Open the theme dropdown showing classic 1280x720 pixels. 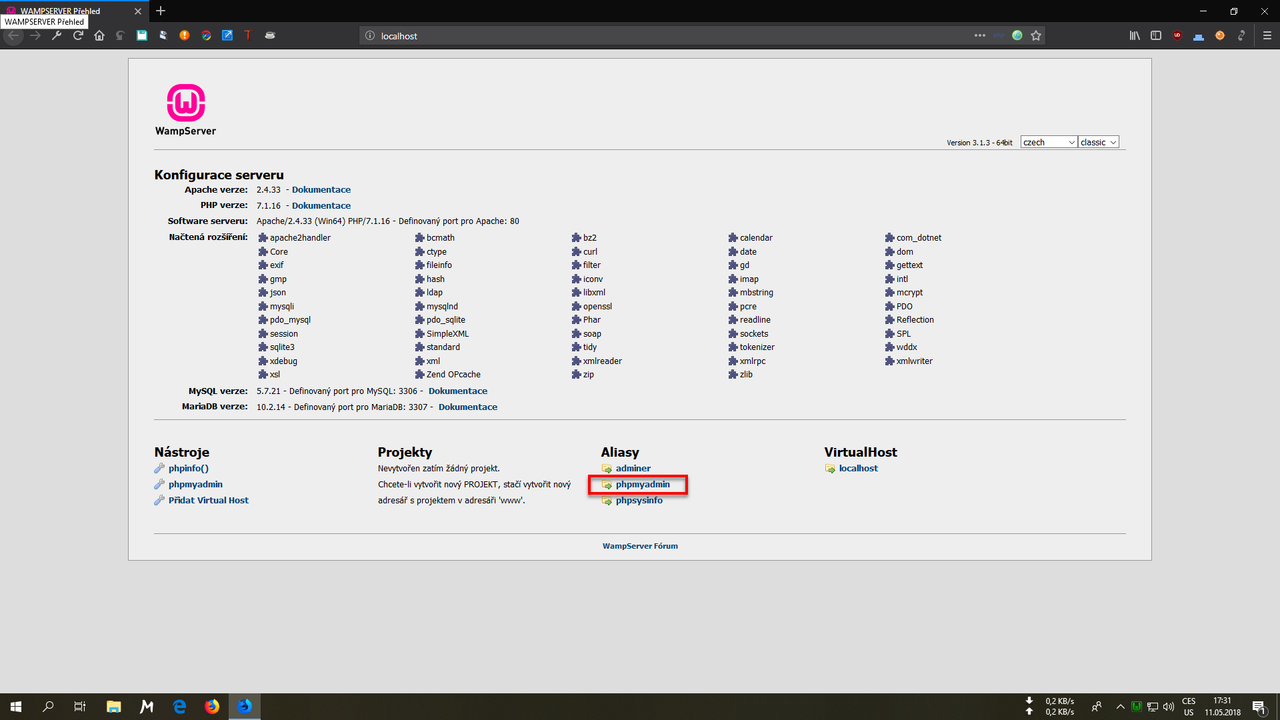point(1098,142)
